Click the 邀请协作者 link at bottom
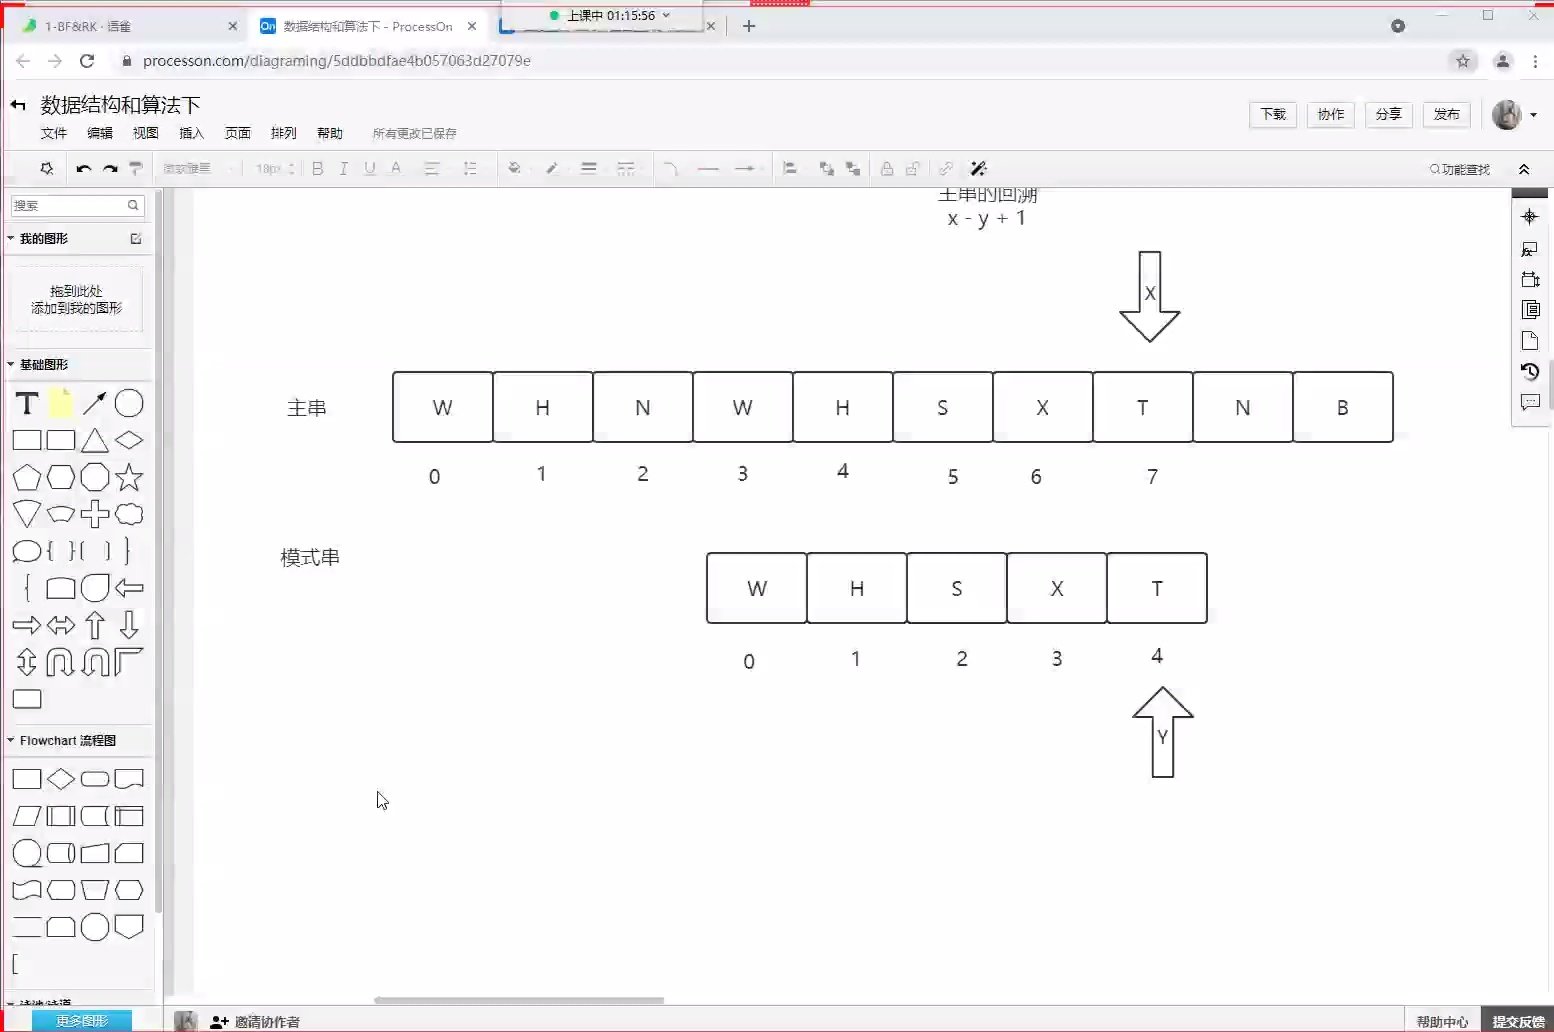Viewport: 1554px width, 1032px height. pyautogui.click(x=266, y=1021)
